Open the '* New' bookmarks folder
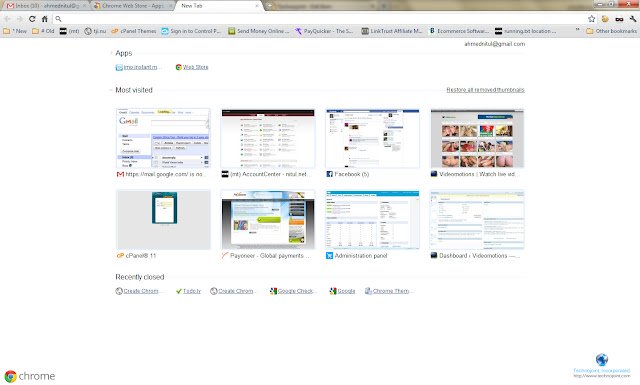The image size is (640, 385). click(15, 31)
